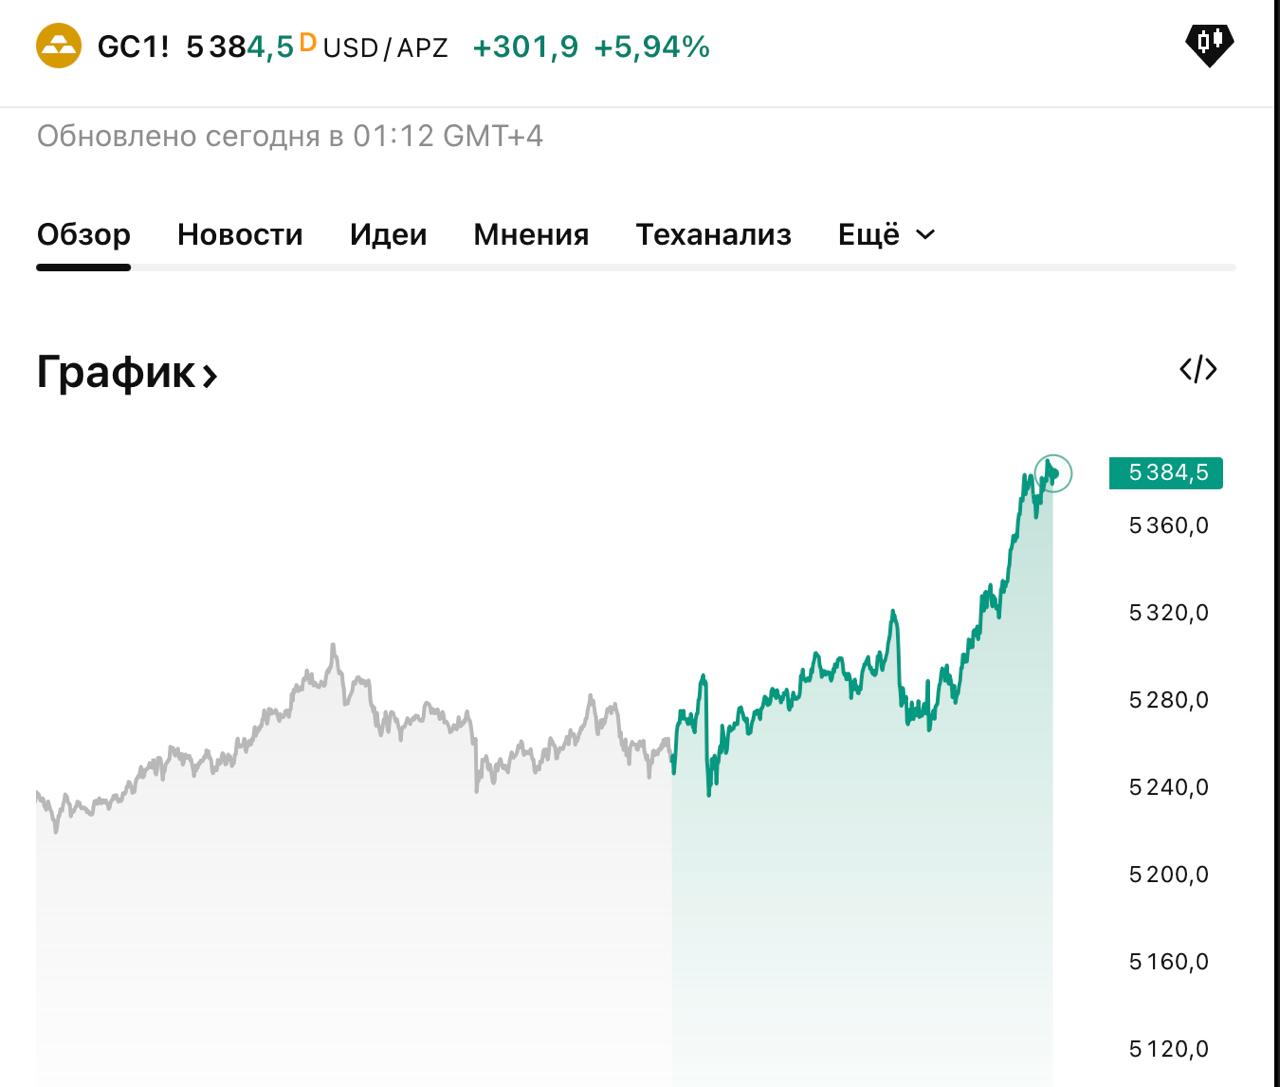Click the +5,94% percent change value
Screen dimensions: 1280x1087
651,47
